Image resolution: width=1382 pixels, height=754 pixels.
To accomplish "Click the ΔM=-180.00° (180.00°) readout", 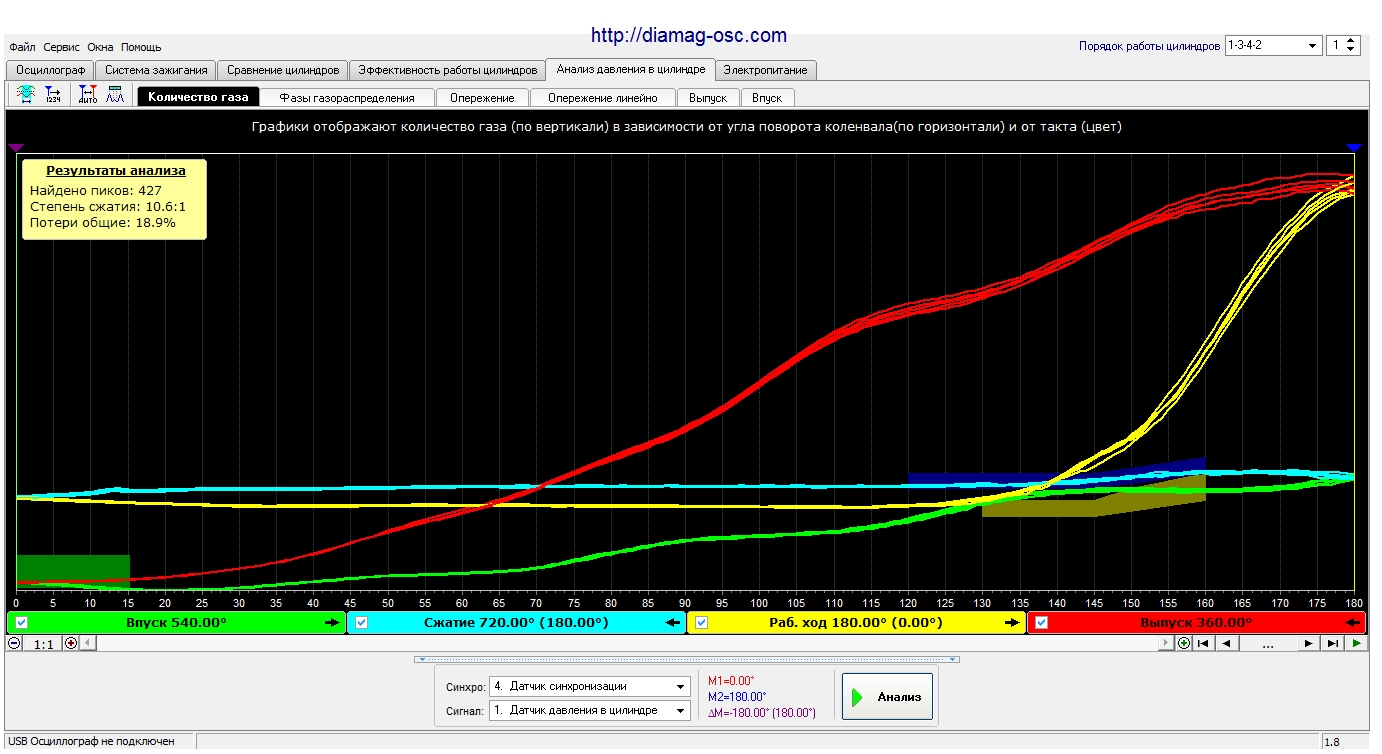I will pyautogui.click(x=761, y=713).
